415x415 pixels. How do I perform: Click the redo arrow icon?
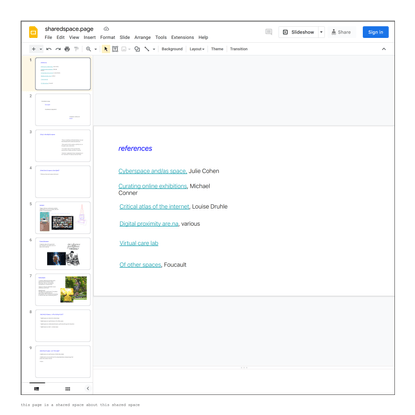(58, 49)
